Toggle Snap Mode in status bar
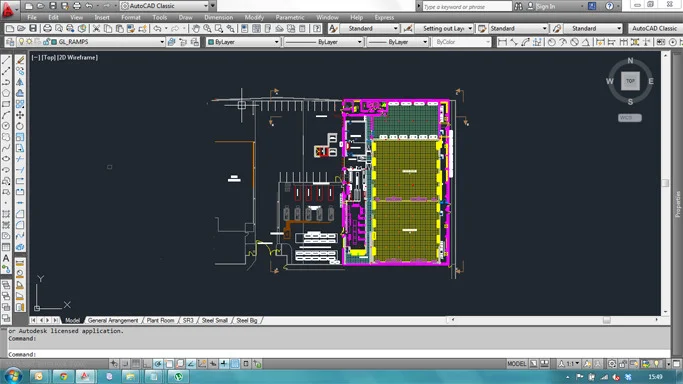The image size is (683, 384). click(x=125, y=364)
